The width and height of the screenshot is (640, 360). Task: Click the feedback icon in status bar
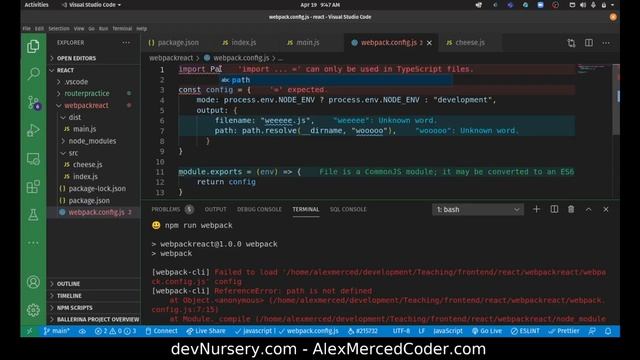point(592,331)
